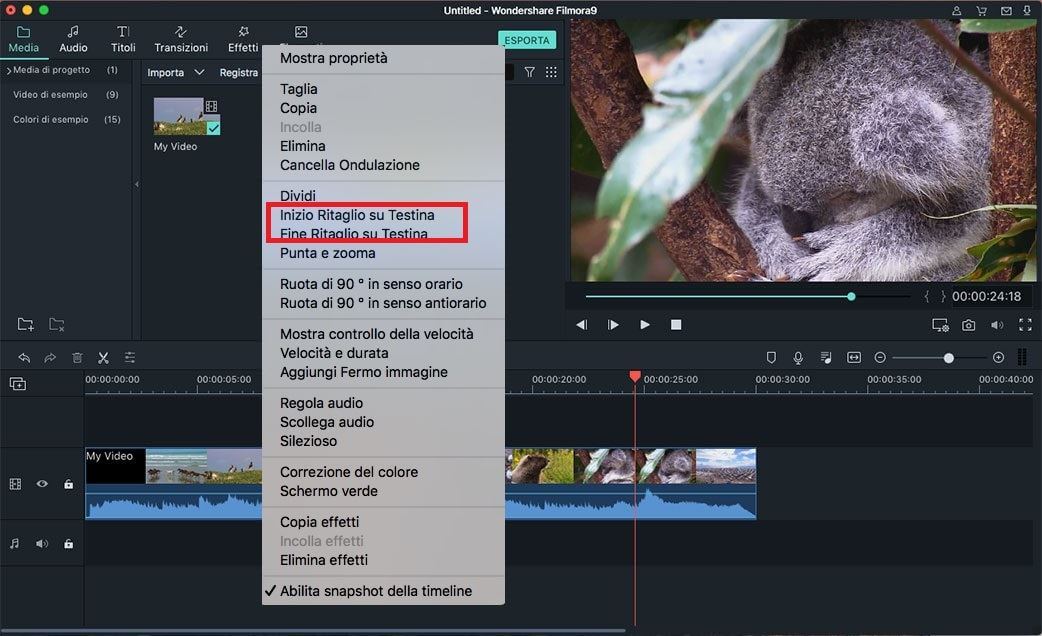
Task: Switch to the Audio tab
Action: pyautogui.click(x=73, y=40)
